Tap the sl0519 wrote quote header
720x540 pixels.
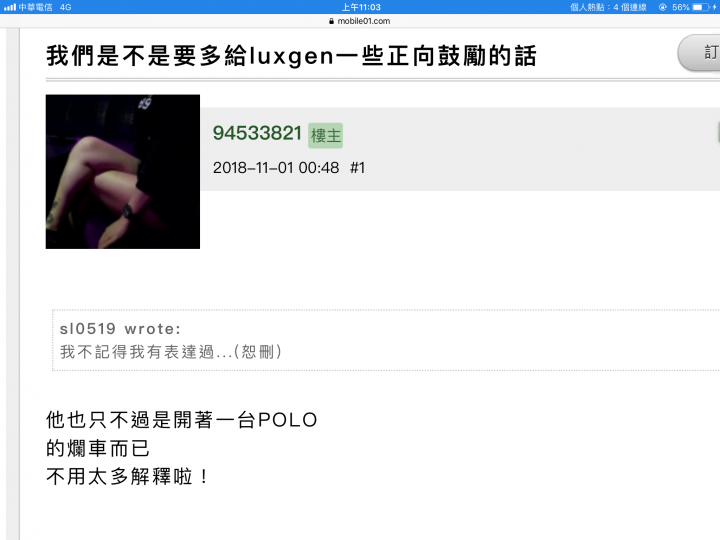click(x=120, y=329)
